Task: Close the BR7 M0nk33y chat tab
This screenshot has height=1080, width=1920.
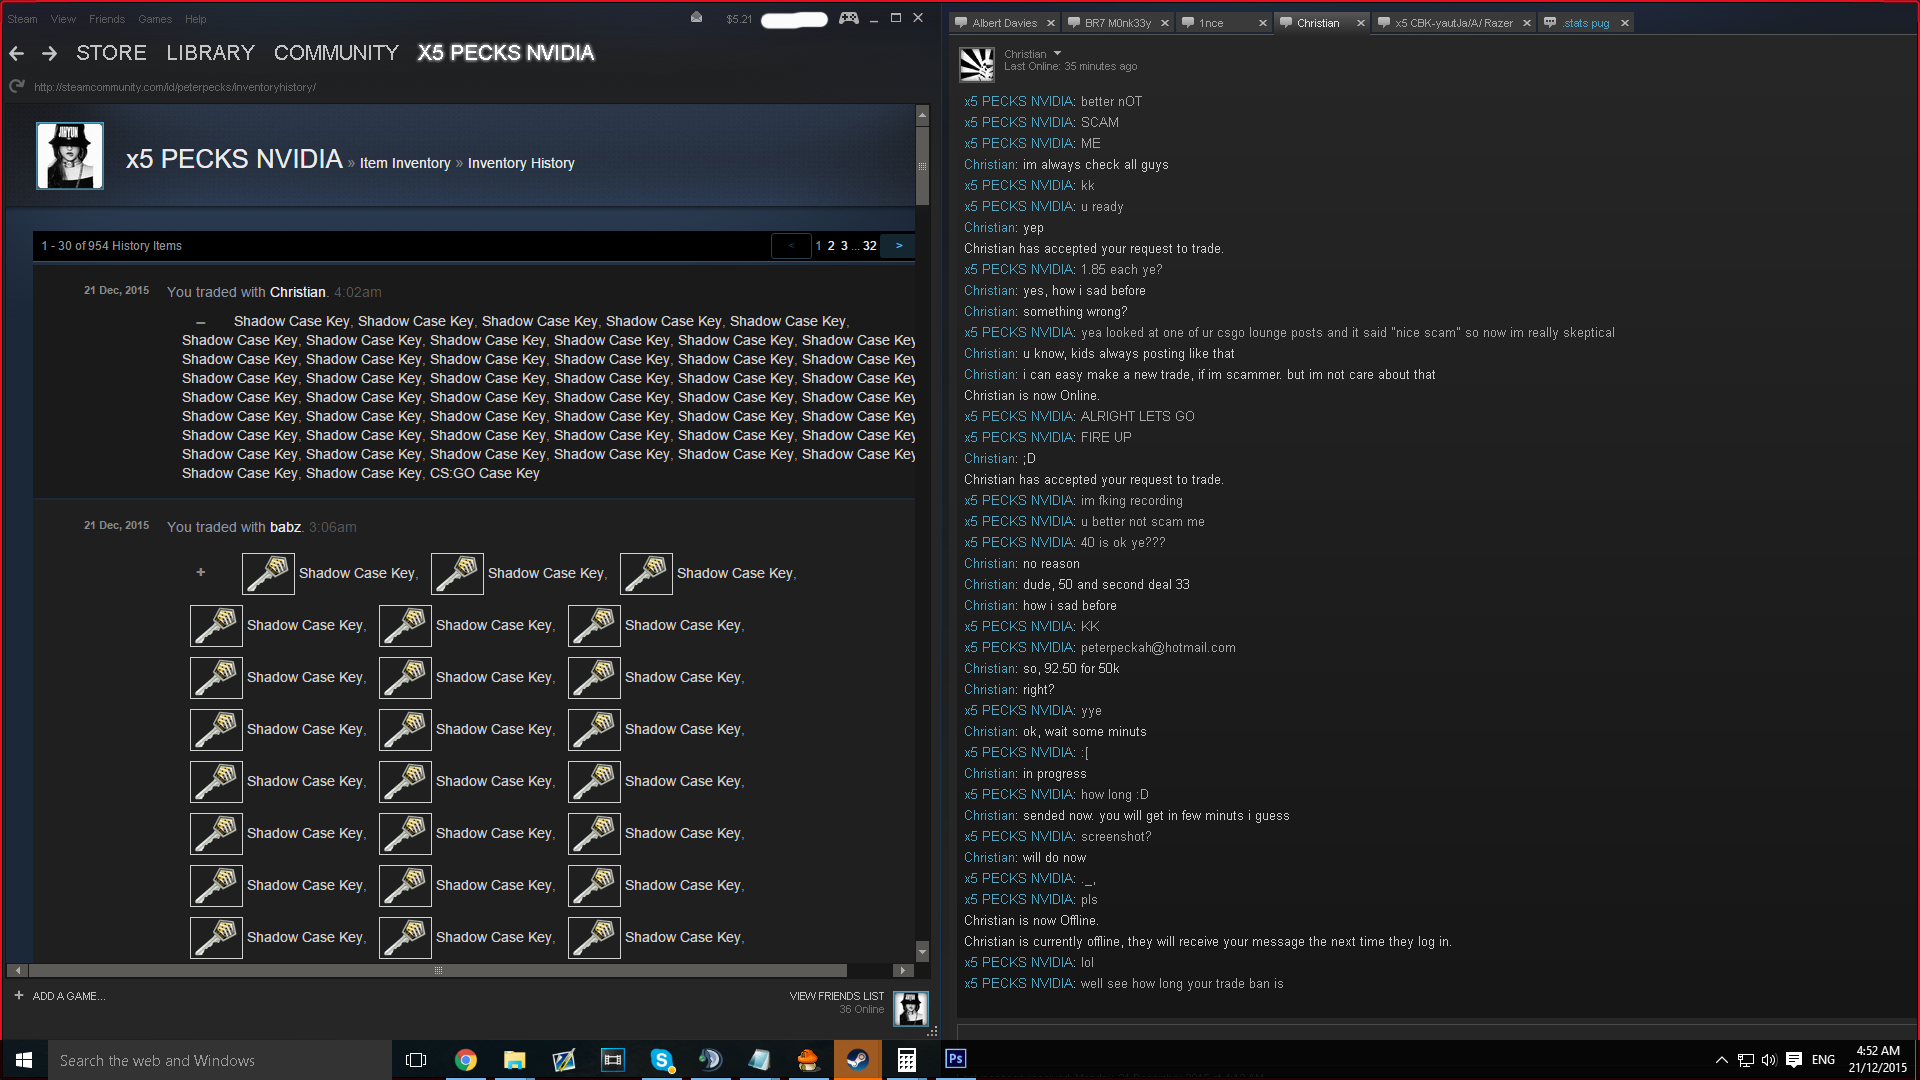Action: [x=1165, y=23]
